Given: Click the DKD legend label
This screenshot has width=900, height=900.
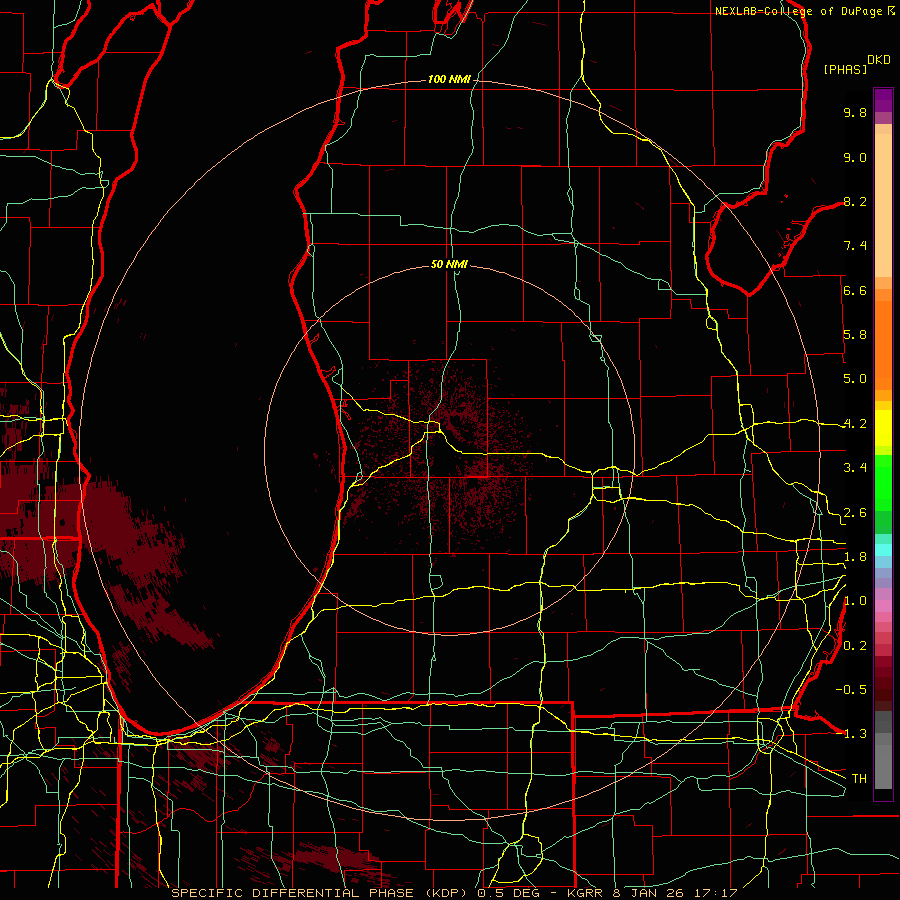Looking at the screenshot, I should pos(878,60).
